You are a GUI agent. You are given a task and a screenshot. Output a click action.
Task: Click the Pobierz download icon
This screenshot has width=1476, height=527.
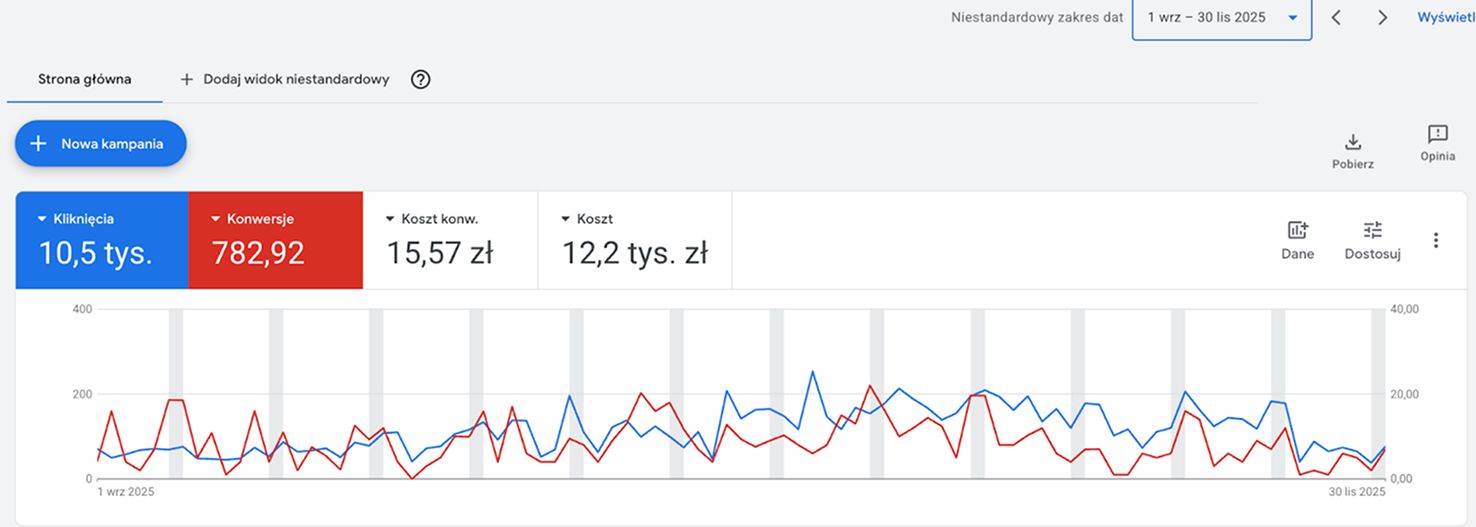(1353, 142)
